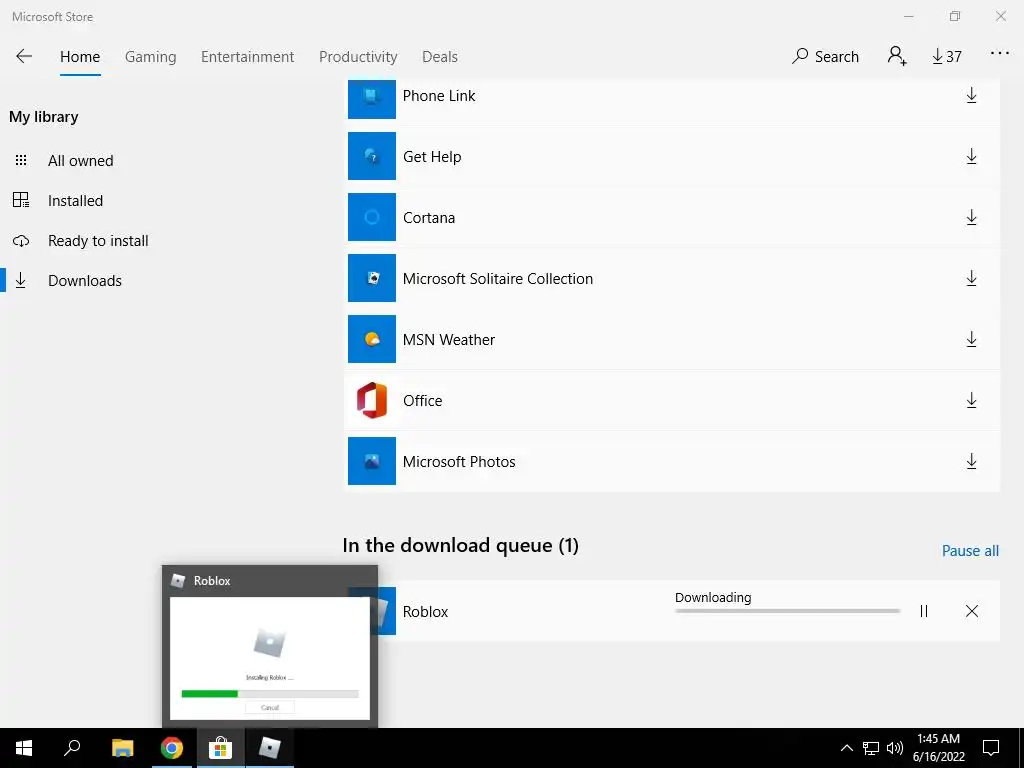The height and width of the screenshot is (768, 1024).
Task: Download Microsoft Photos via its arrow
Action: click(x=971, y=461)
